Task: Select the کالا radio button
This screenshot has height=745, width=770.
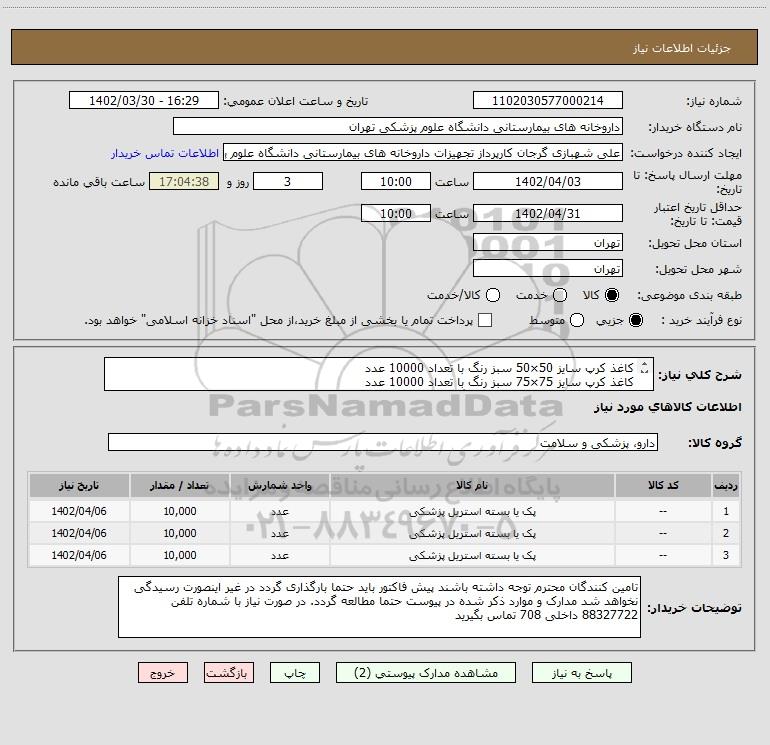Action: pyautogui.click(x=612, y=295)
